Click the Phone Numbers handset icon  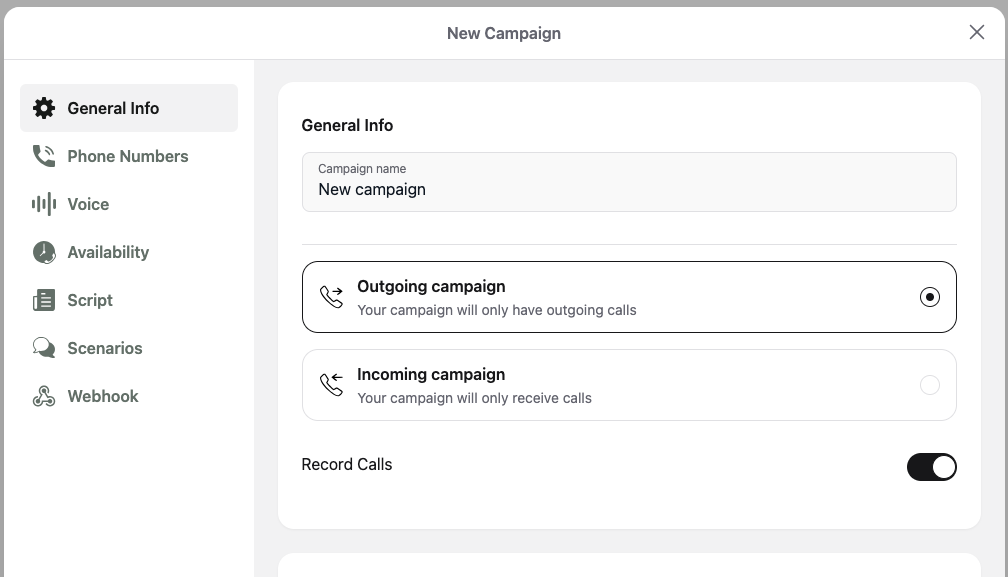point(44,156)
